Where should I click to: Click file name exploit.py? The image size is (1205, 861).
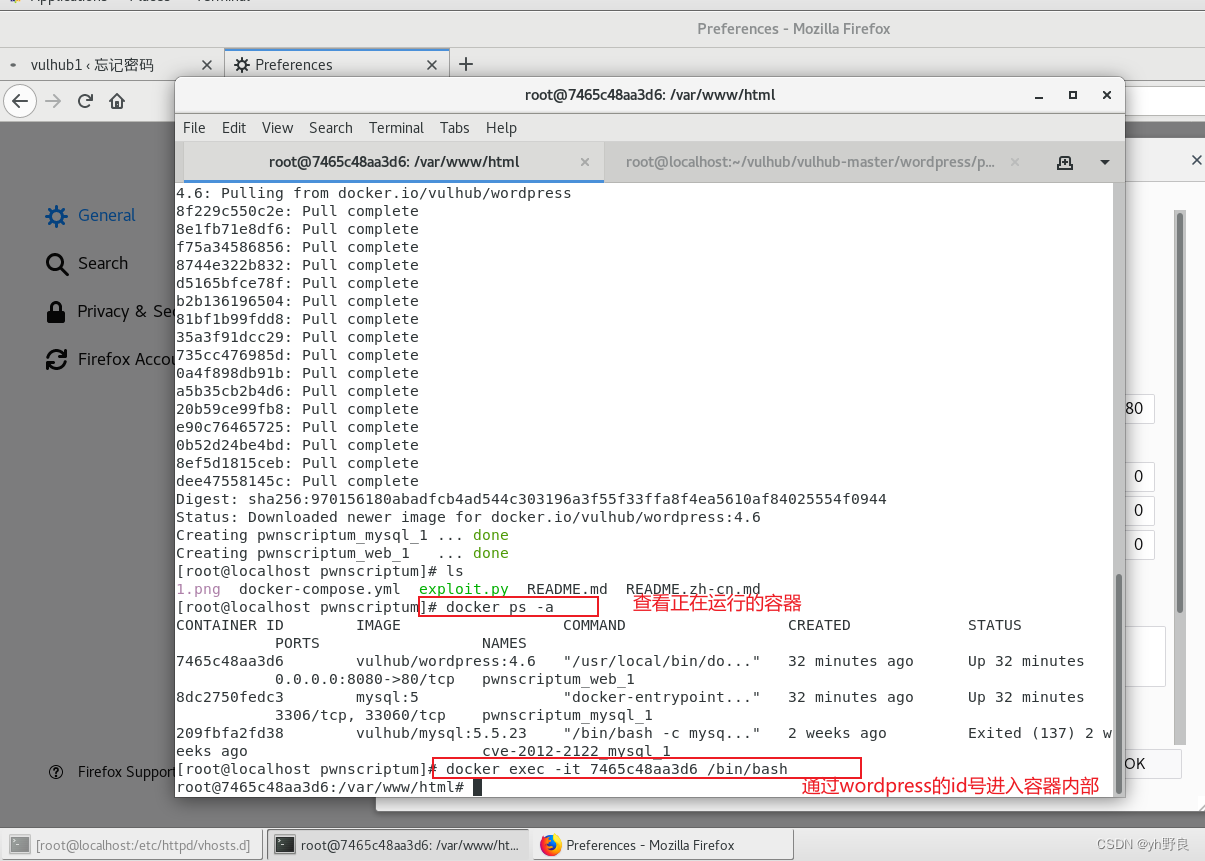click(463, 589)
